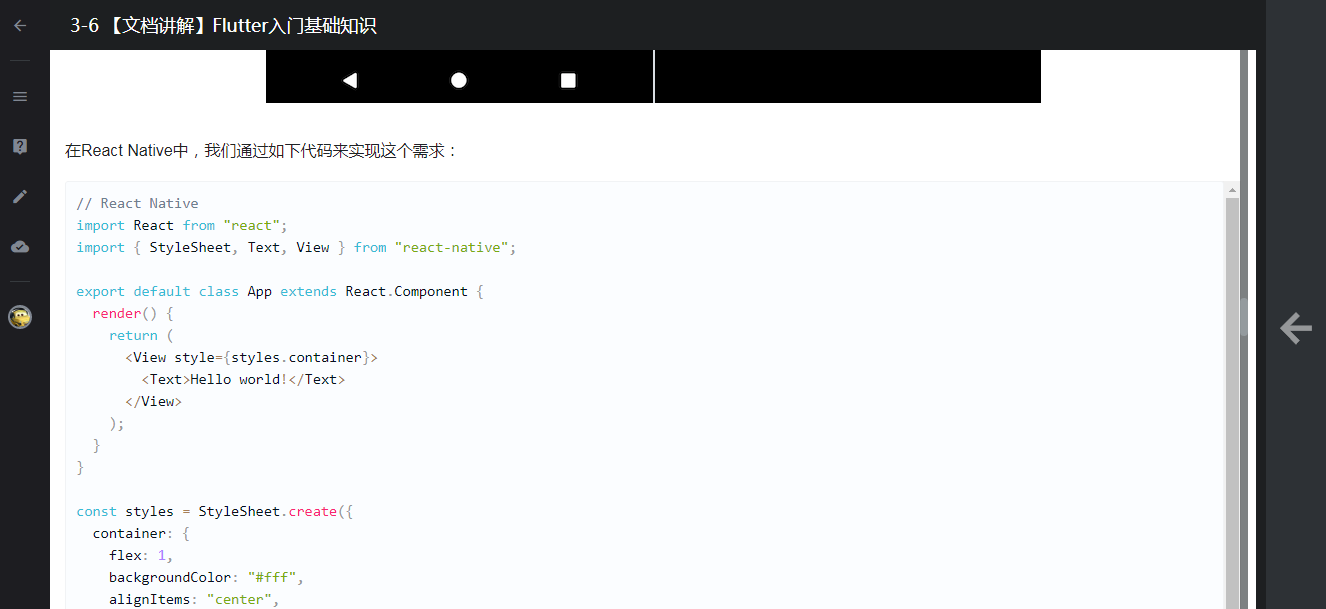This screenshot has height=609, width=1326.
Task: Click the closing </View> line
Action: [153, 401]
